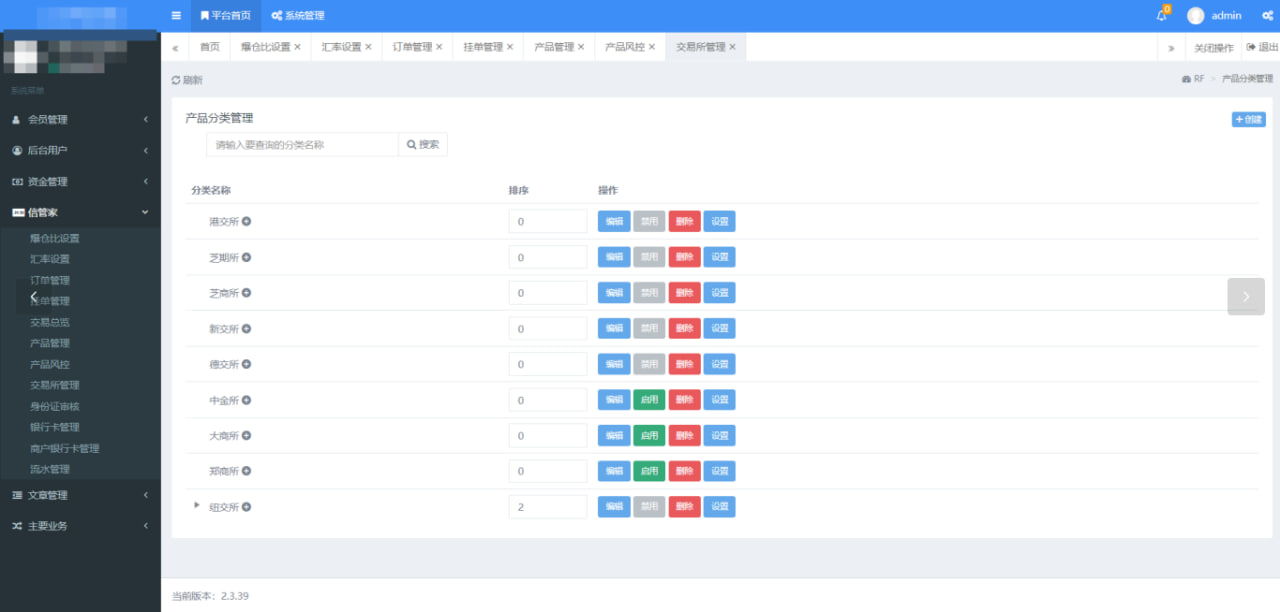This screenshot has width=1280, height=612.
Task: Open the notification bell icon
Action: pos(1161,16)
